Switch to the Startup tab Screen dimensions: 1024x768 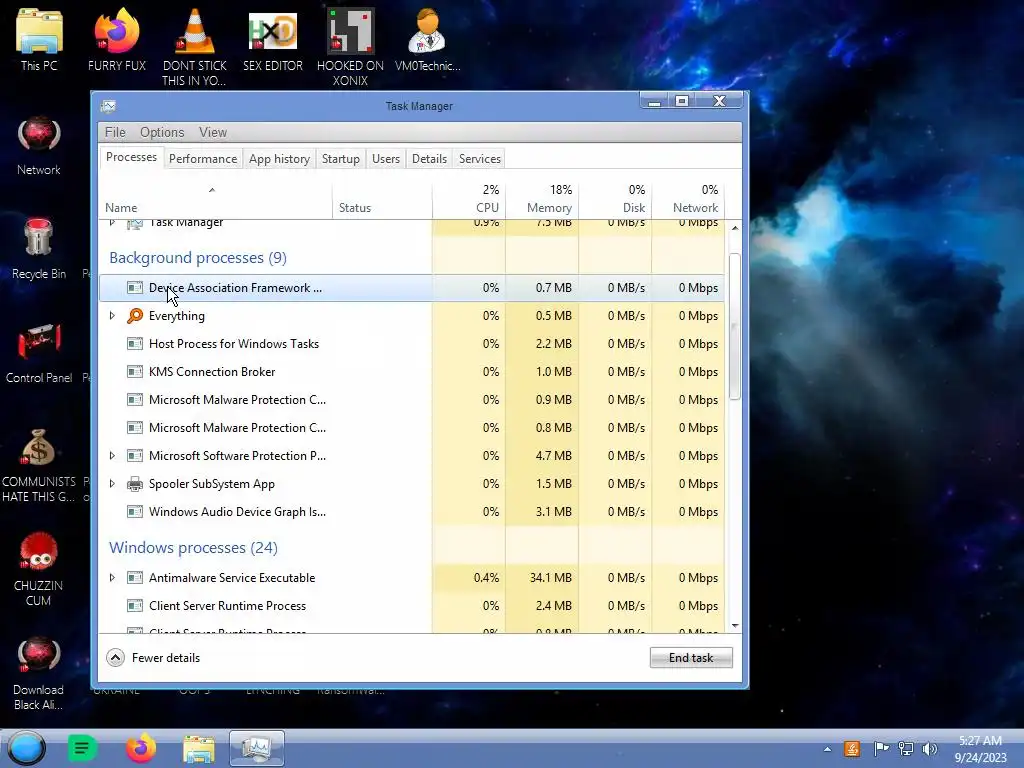[341, 159]
